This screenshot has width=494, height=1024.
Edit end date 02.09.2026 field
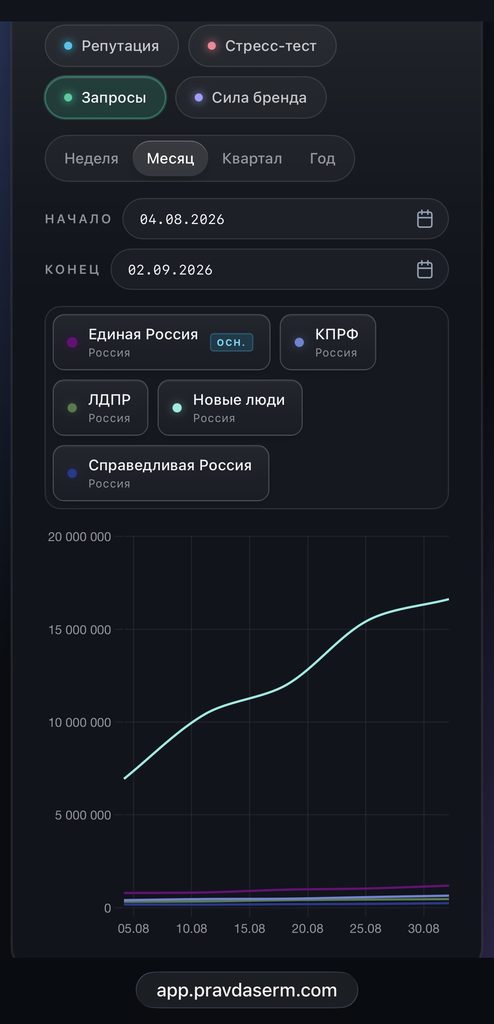tap(280, 269)
